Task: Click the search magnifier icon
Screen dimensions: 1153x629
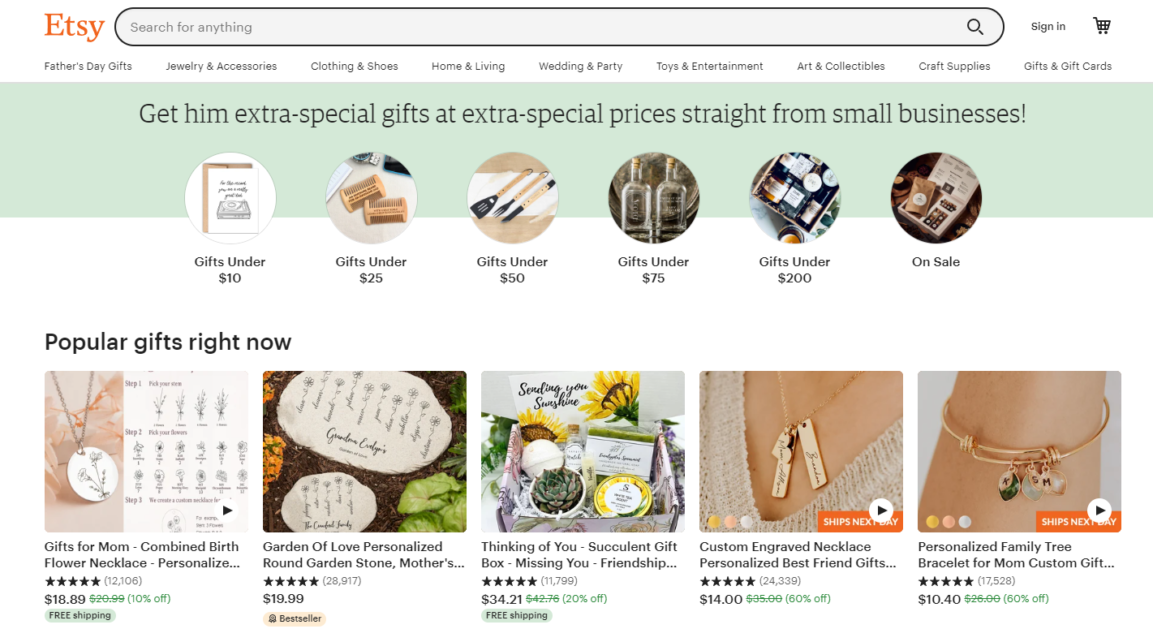Action: [x=974, y=27]
